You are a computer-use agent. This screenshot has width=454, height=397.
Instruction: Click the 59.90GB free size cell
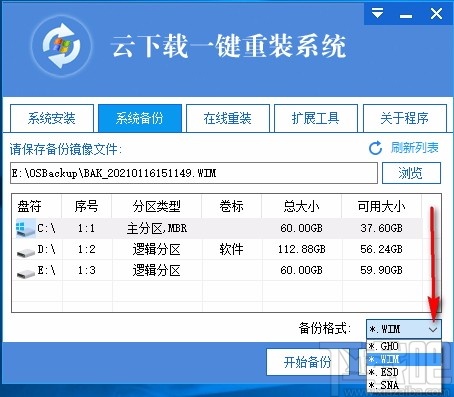pos(381,270)
